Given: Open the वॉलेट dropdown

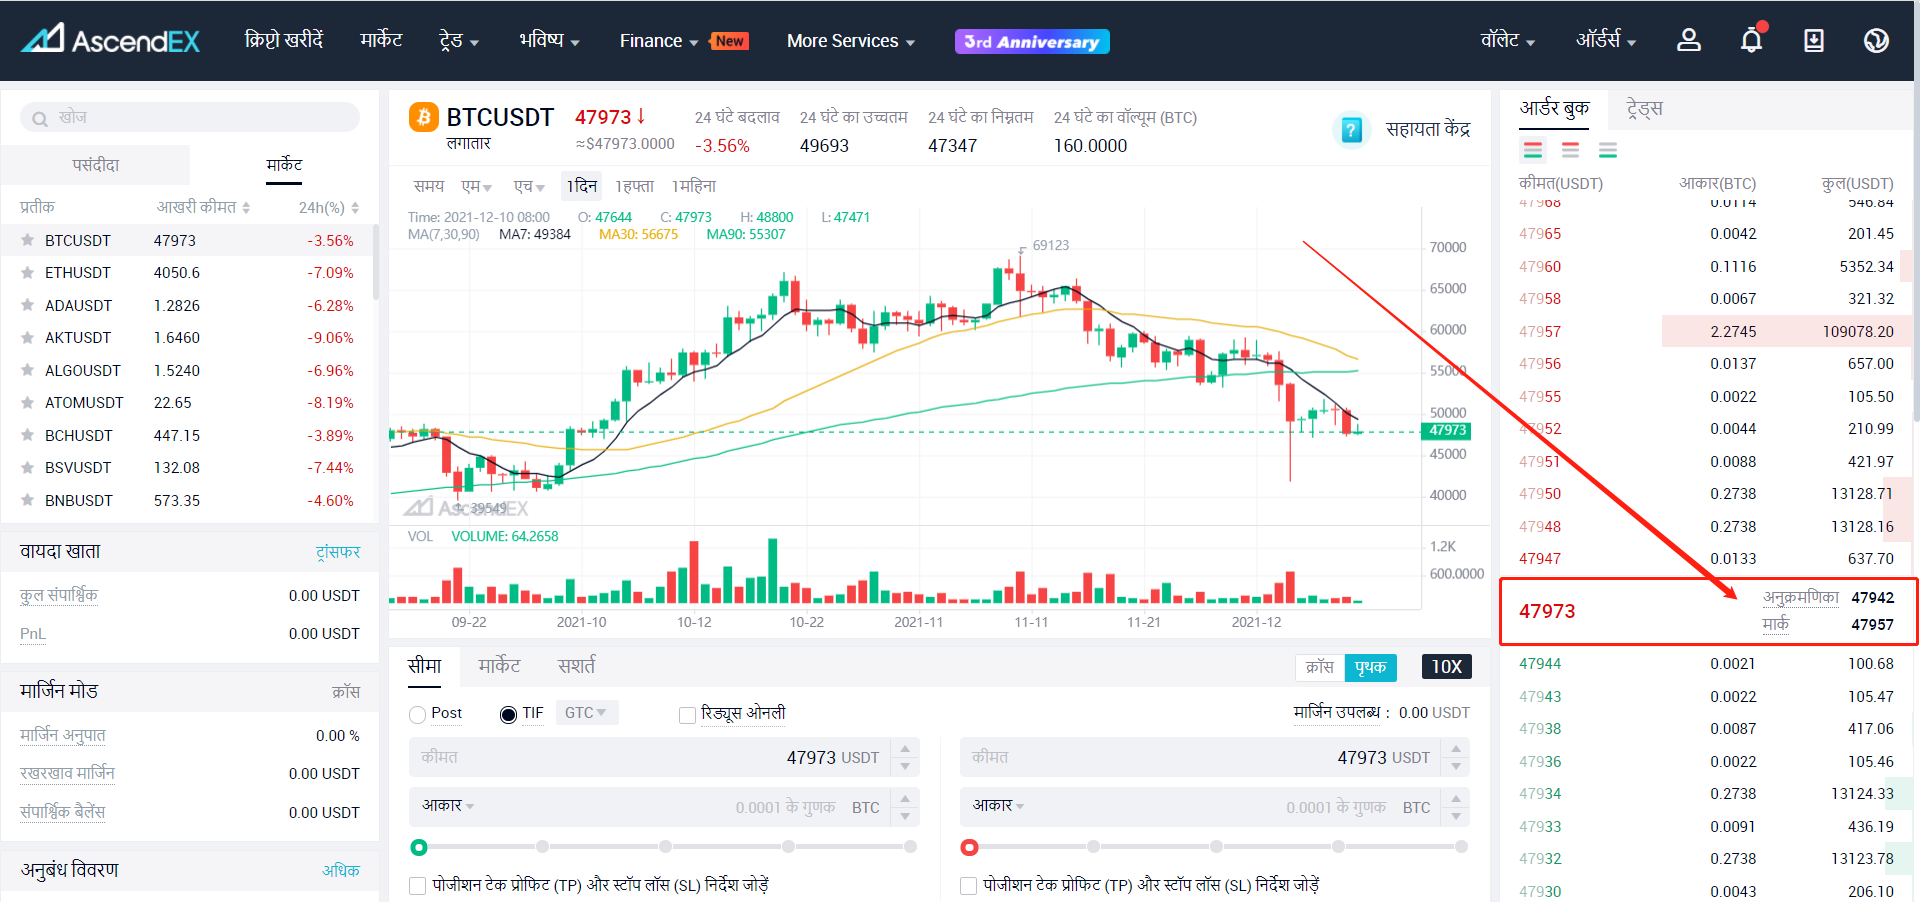Looking at the screenshot, I should [x=1508, y=40].
